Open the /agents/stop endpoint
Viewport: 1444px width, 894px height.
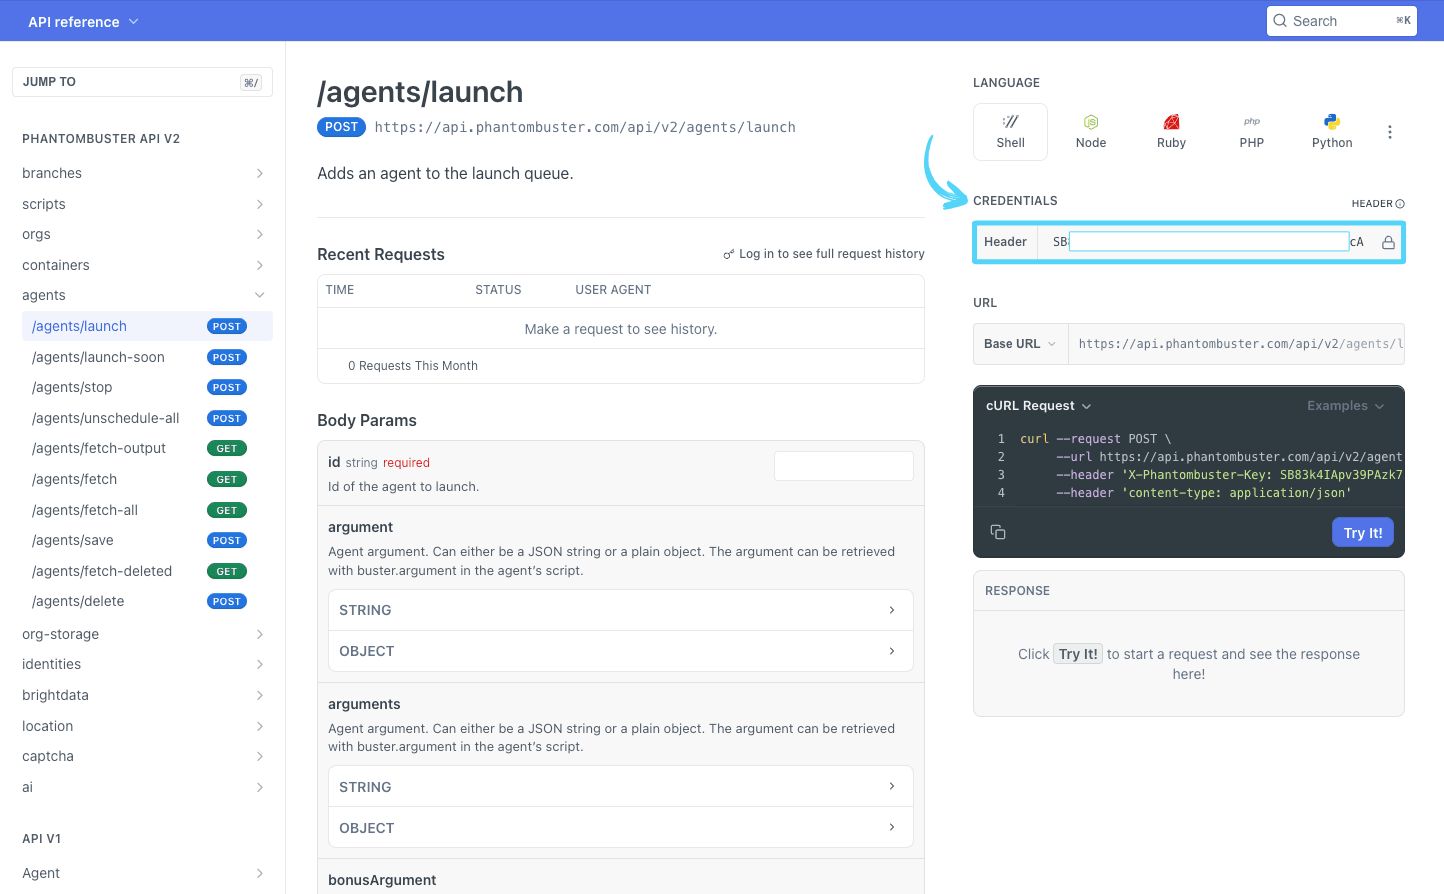[x=147, y=387]
